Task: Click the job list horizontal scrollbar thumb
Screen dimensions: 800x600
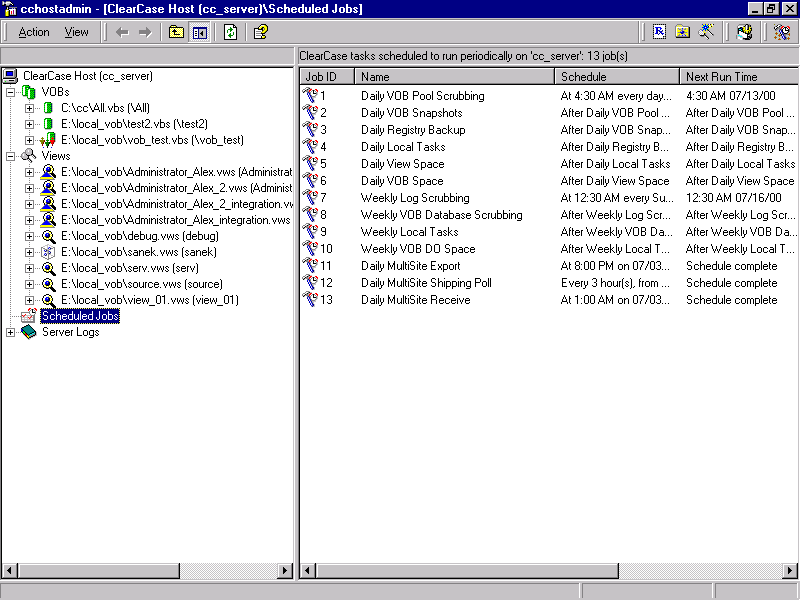Action: pos(467,570)
